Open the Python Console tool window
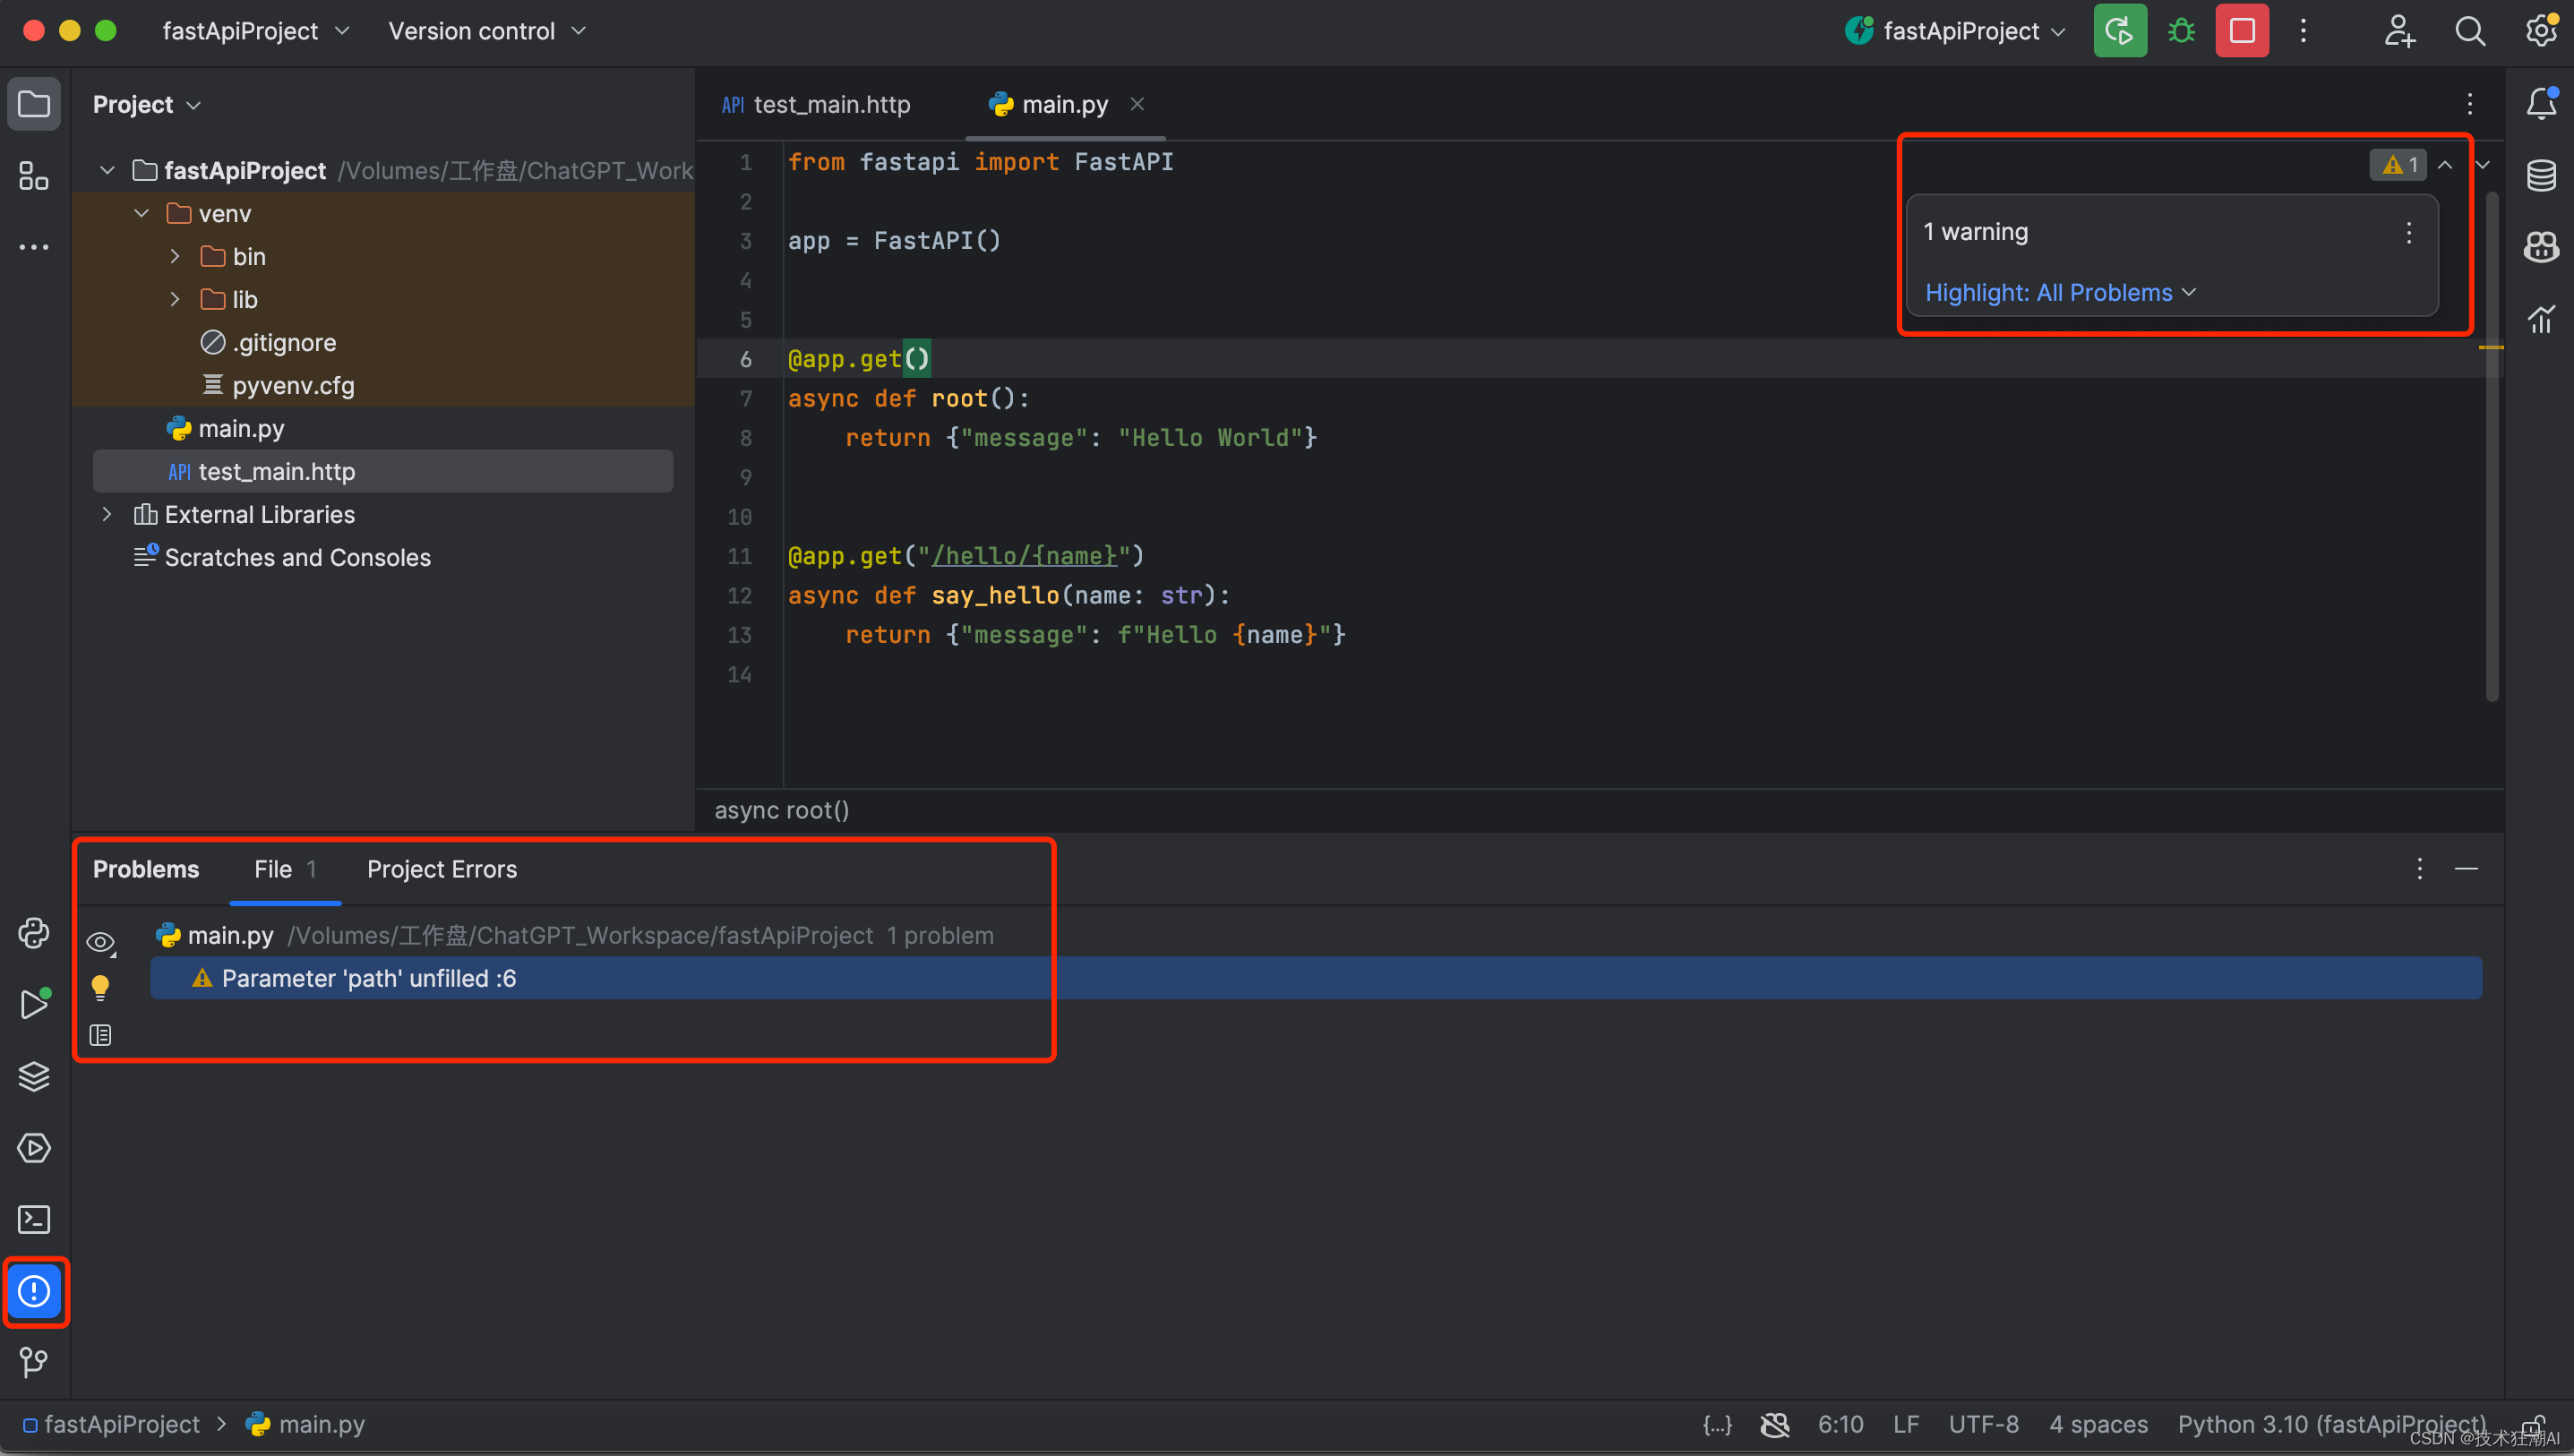 (x=34, y=933)
